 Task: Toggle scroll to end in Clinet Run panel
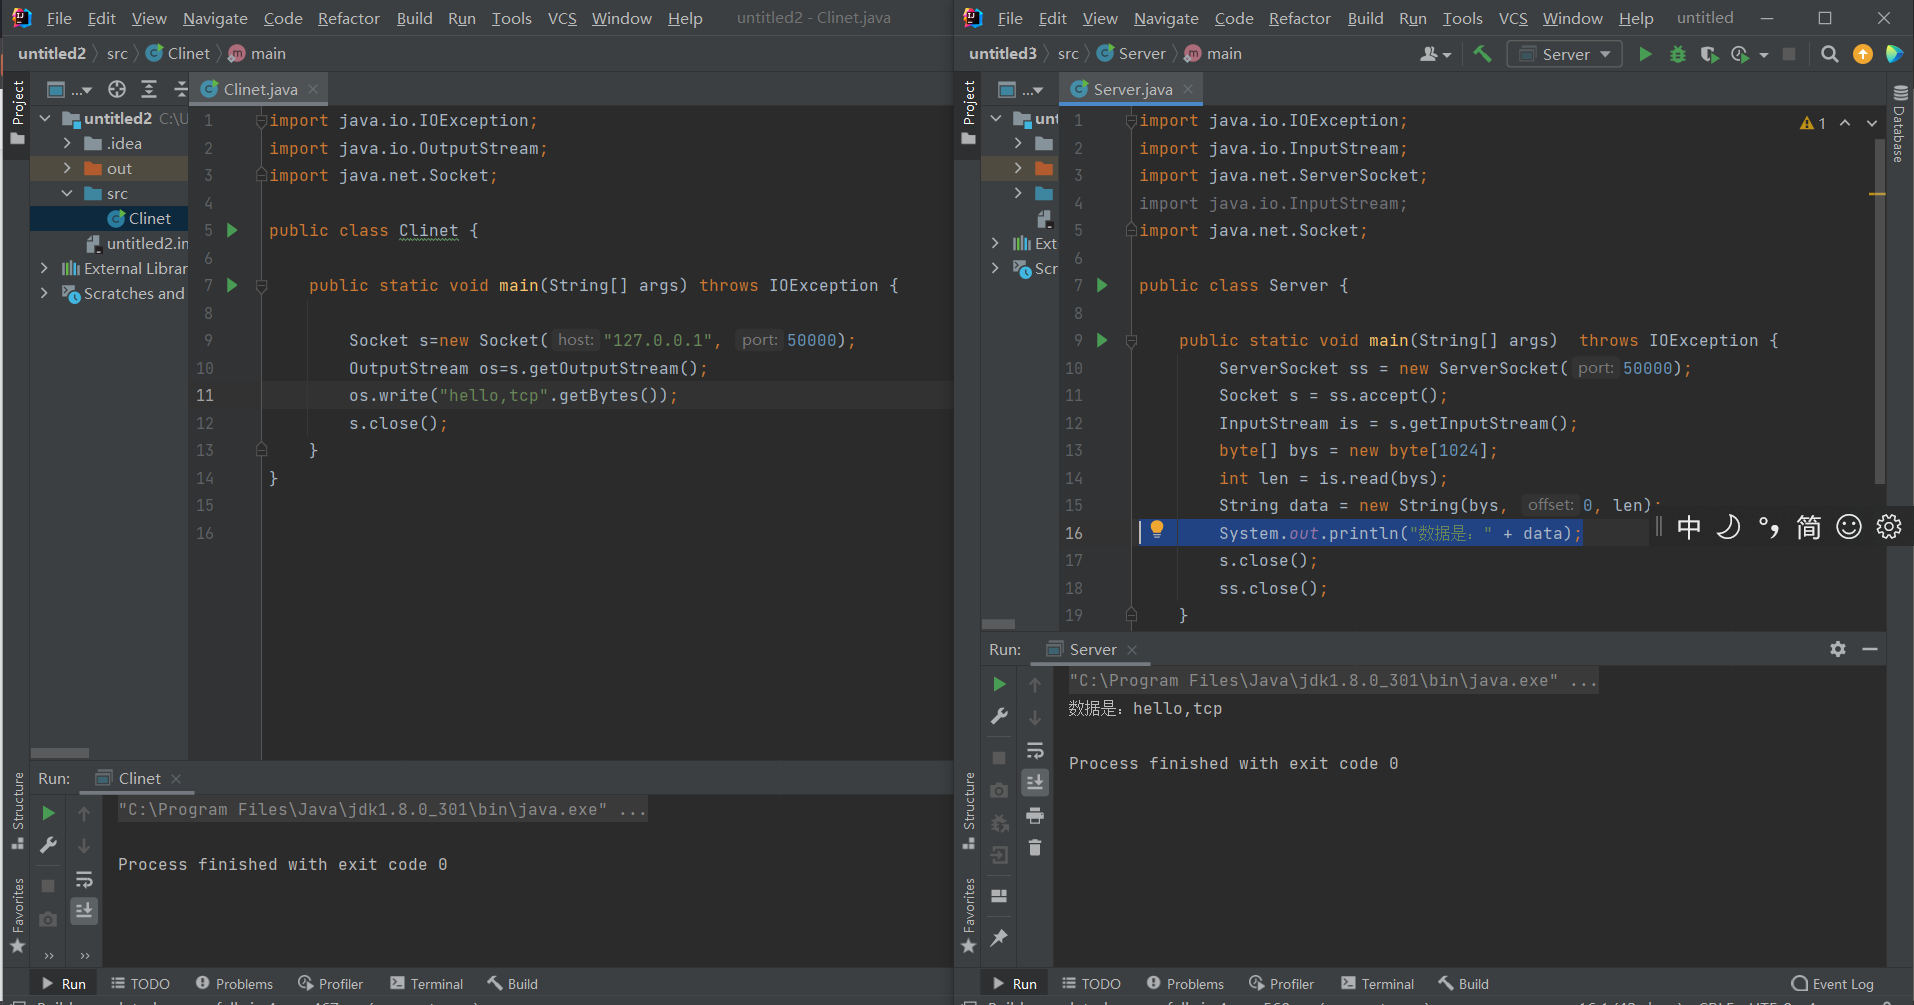tap(84, 911)
